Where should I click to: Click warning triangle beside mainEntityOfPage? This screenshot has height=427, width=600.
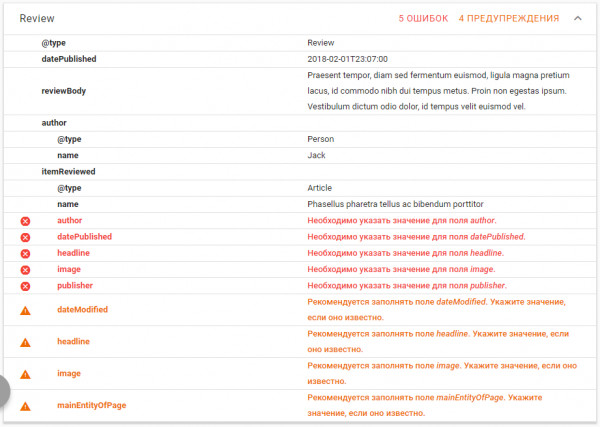[25, 406]
